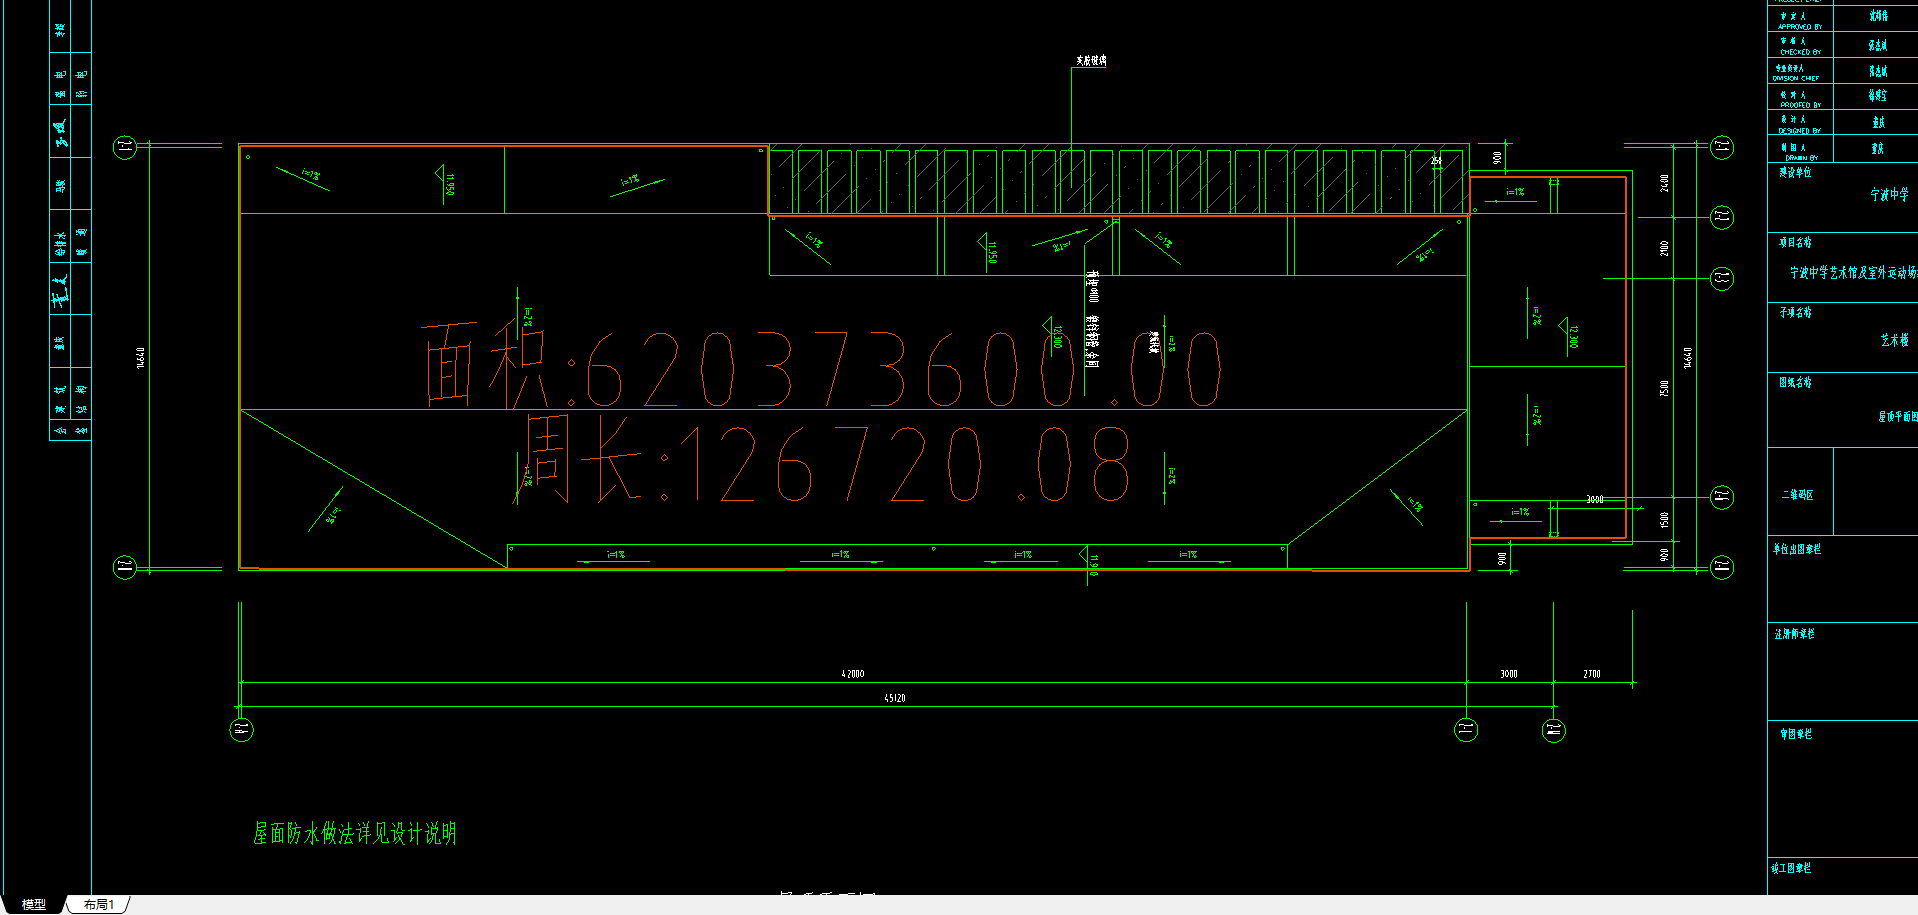Click the 图纸名称 label in title block

tap(1795, 382)
